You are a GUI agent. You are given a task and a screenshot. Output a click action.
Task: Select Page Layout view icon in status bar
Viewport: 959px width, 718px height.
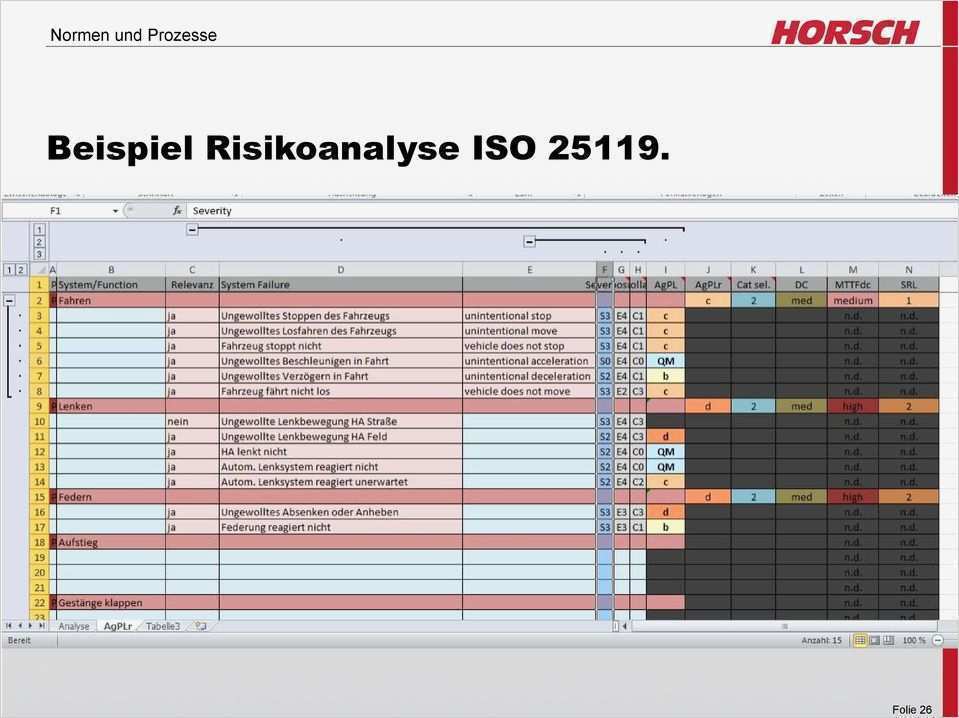tap(875, 640)
